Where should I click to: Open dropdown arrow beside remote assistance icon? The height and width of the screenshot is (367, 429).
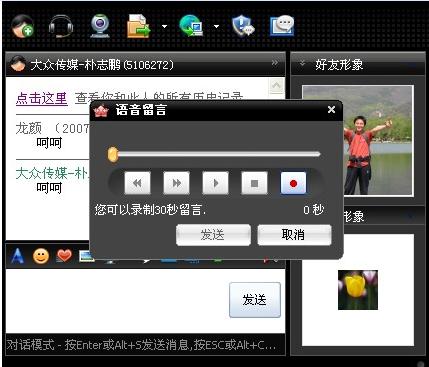click(216, 26)
